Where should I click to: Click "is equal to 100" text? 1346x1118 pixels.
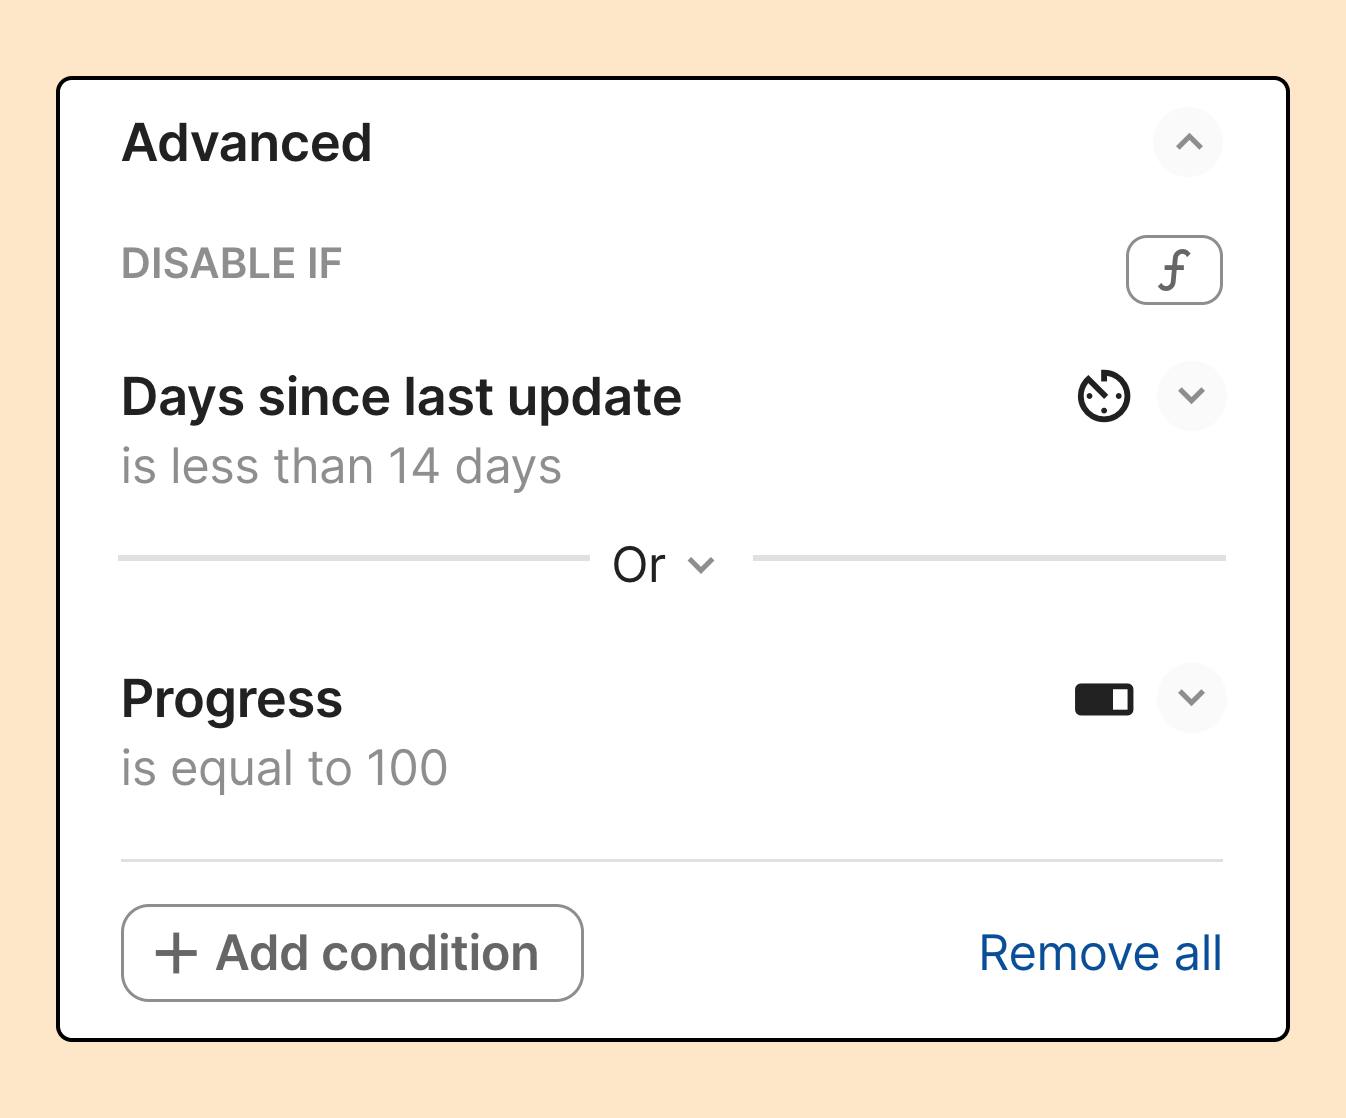coord(284,769)
